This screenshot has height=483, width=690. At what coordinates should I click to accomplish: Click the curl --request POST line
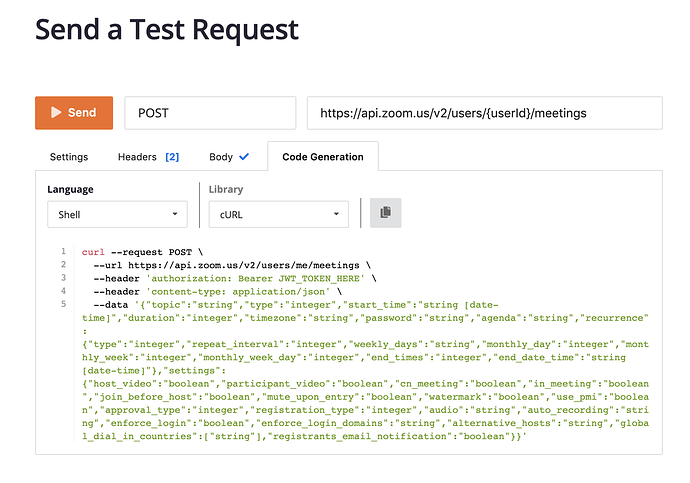point(141,252)
